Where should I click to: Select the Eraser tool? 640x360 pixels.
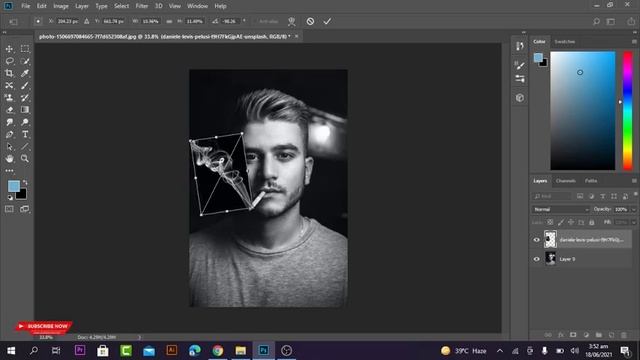9,110
